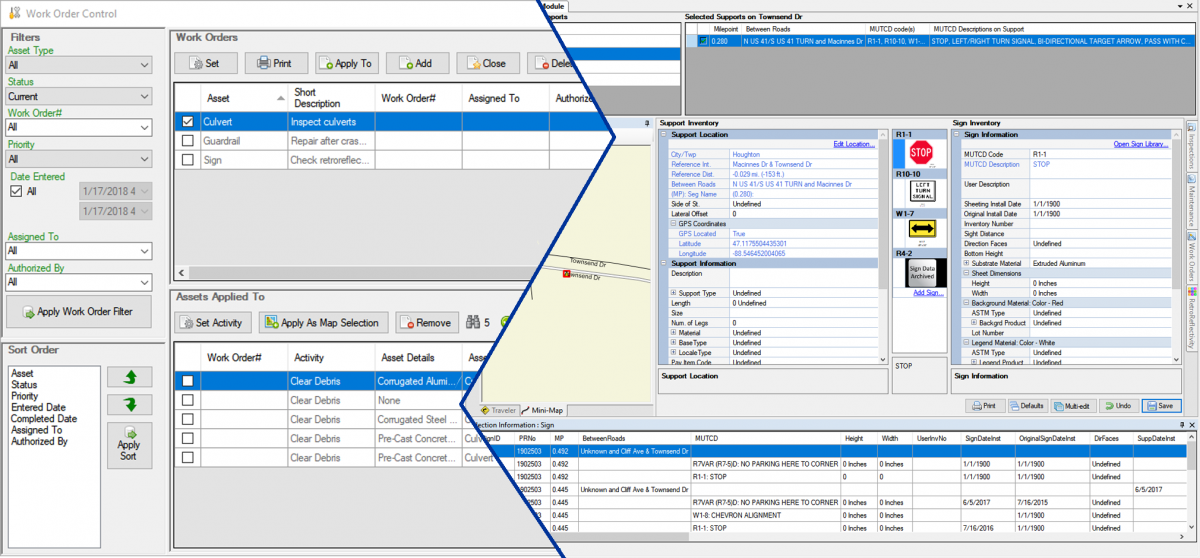Image resolution: width=1200 pixels, height=558 pixels.
Task: Move sort item down with green arrow
Action: [x=130, y=404]
